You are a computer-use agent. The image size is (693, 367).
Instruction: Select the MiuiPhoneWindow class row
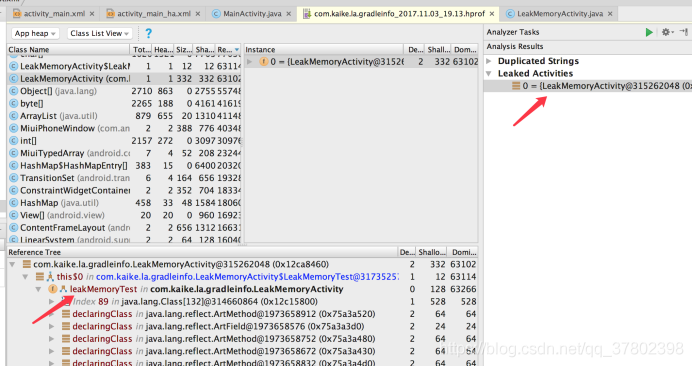pos(125,128)
